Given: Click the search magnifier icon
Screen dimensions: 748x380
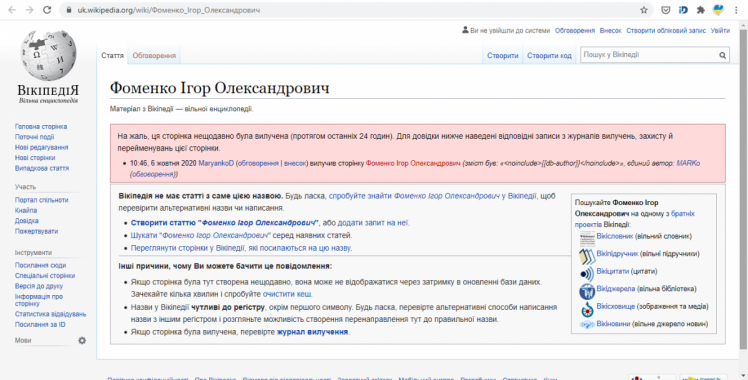Looking at the screenshot, I should point(723,55).
